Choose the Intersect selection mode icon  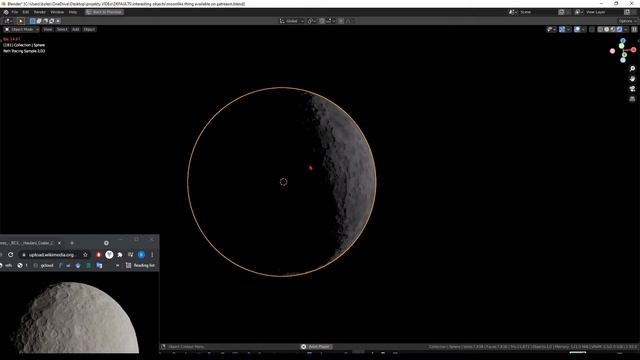coord(58,21)
